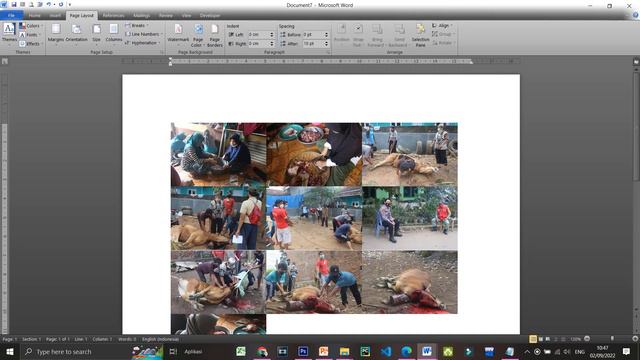Click the English (Indonesia) language status
This screenshot has width=640, height=360.
(x=160, y=339)
